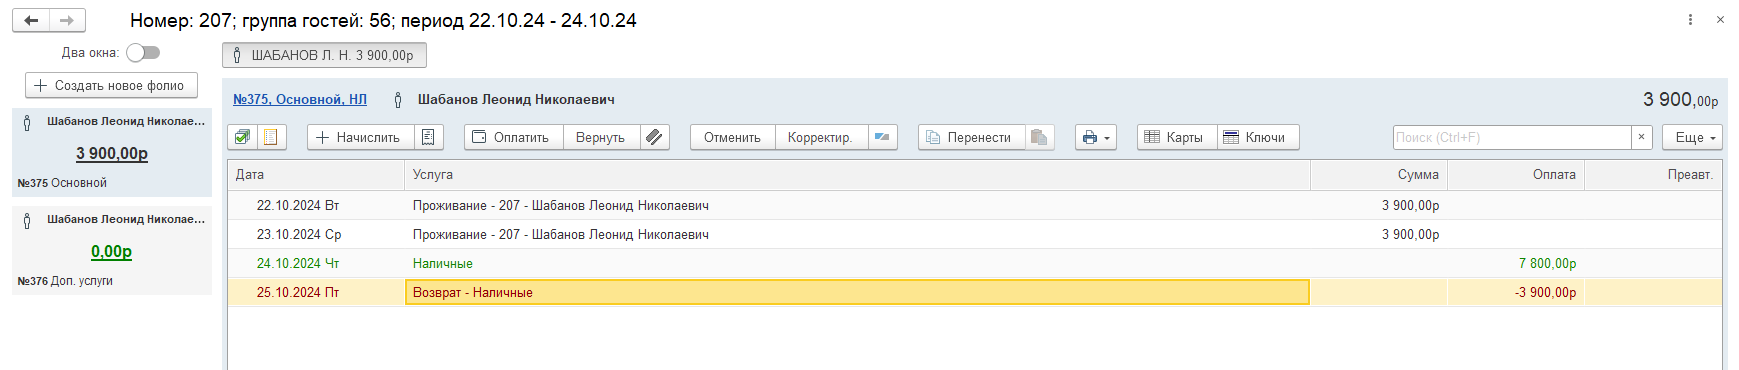Sort by the 'Преавт.' column header
The height and width of the screenshot is (370, 1739).
(x=1653, y=174)
